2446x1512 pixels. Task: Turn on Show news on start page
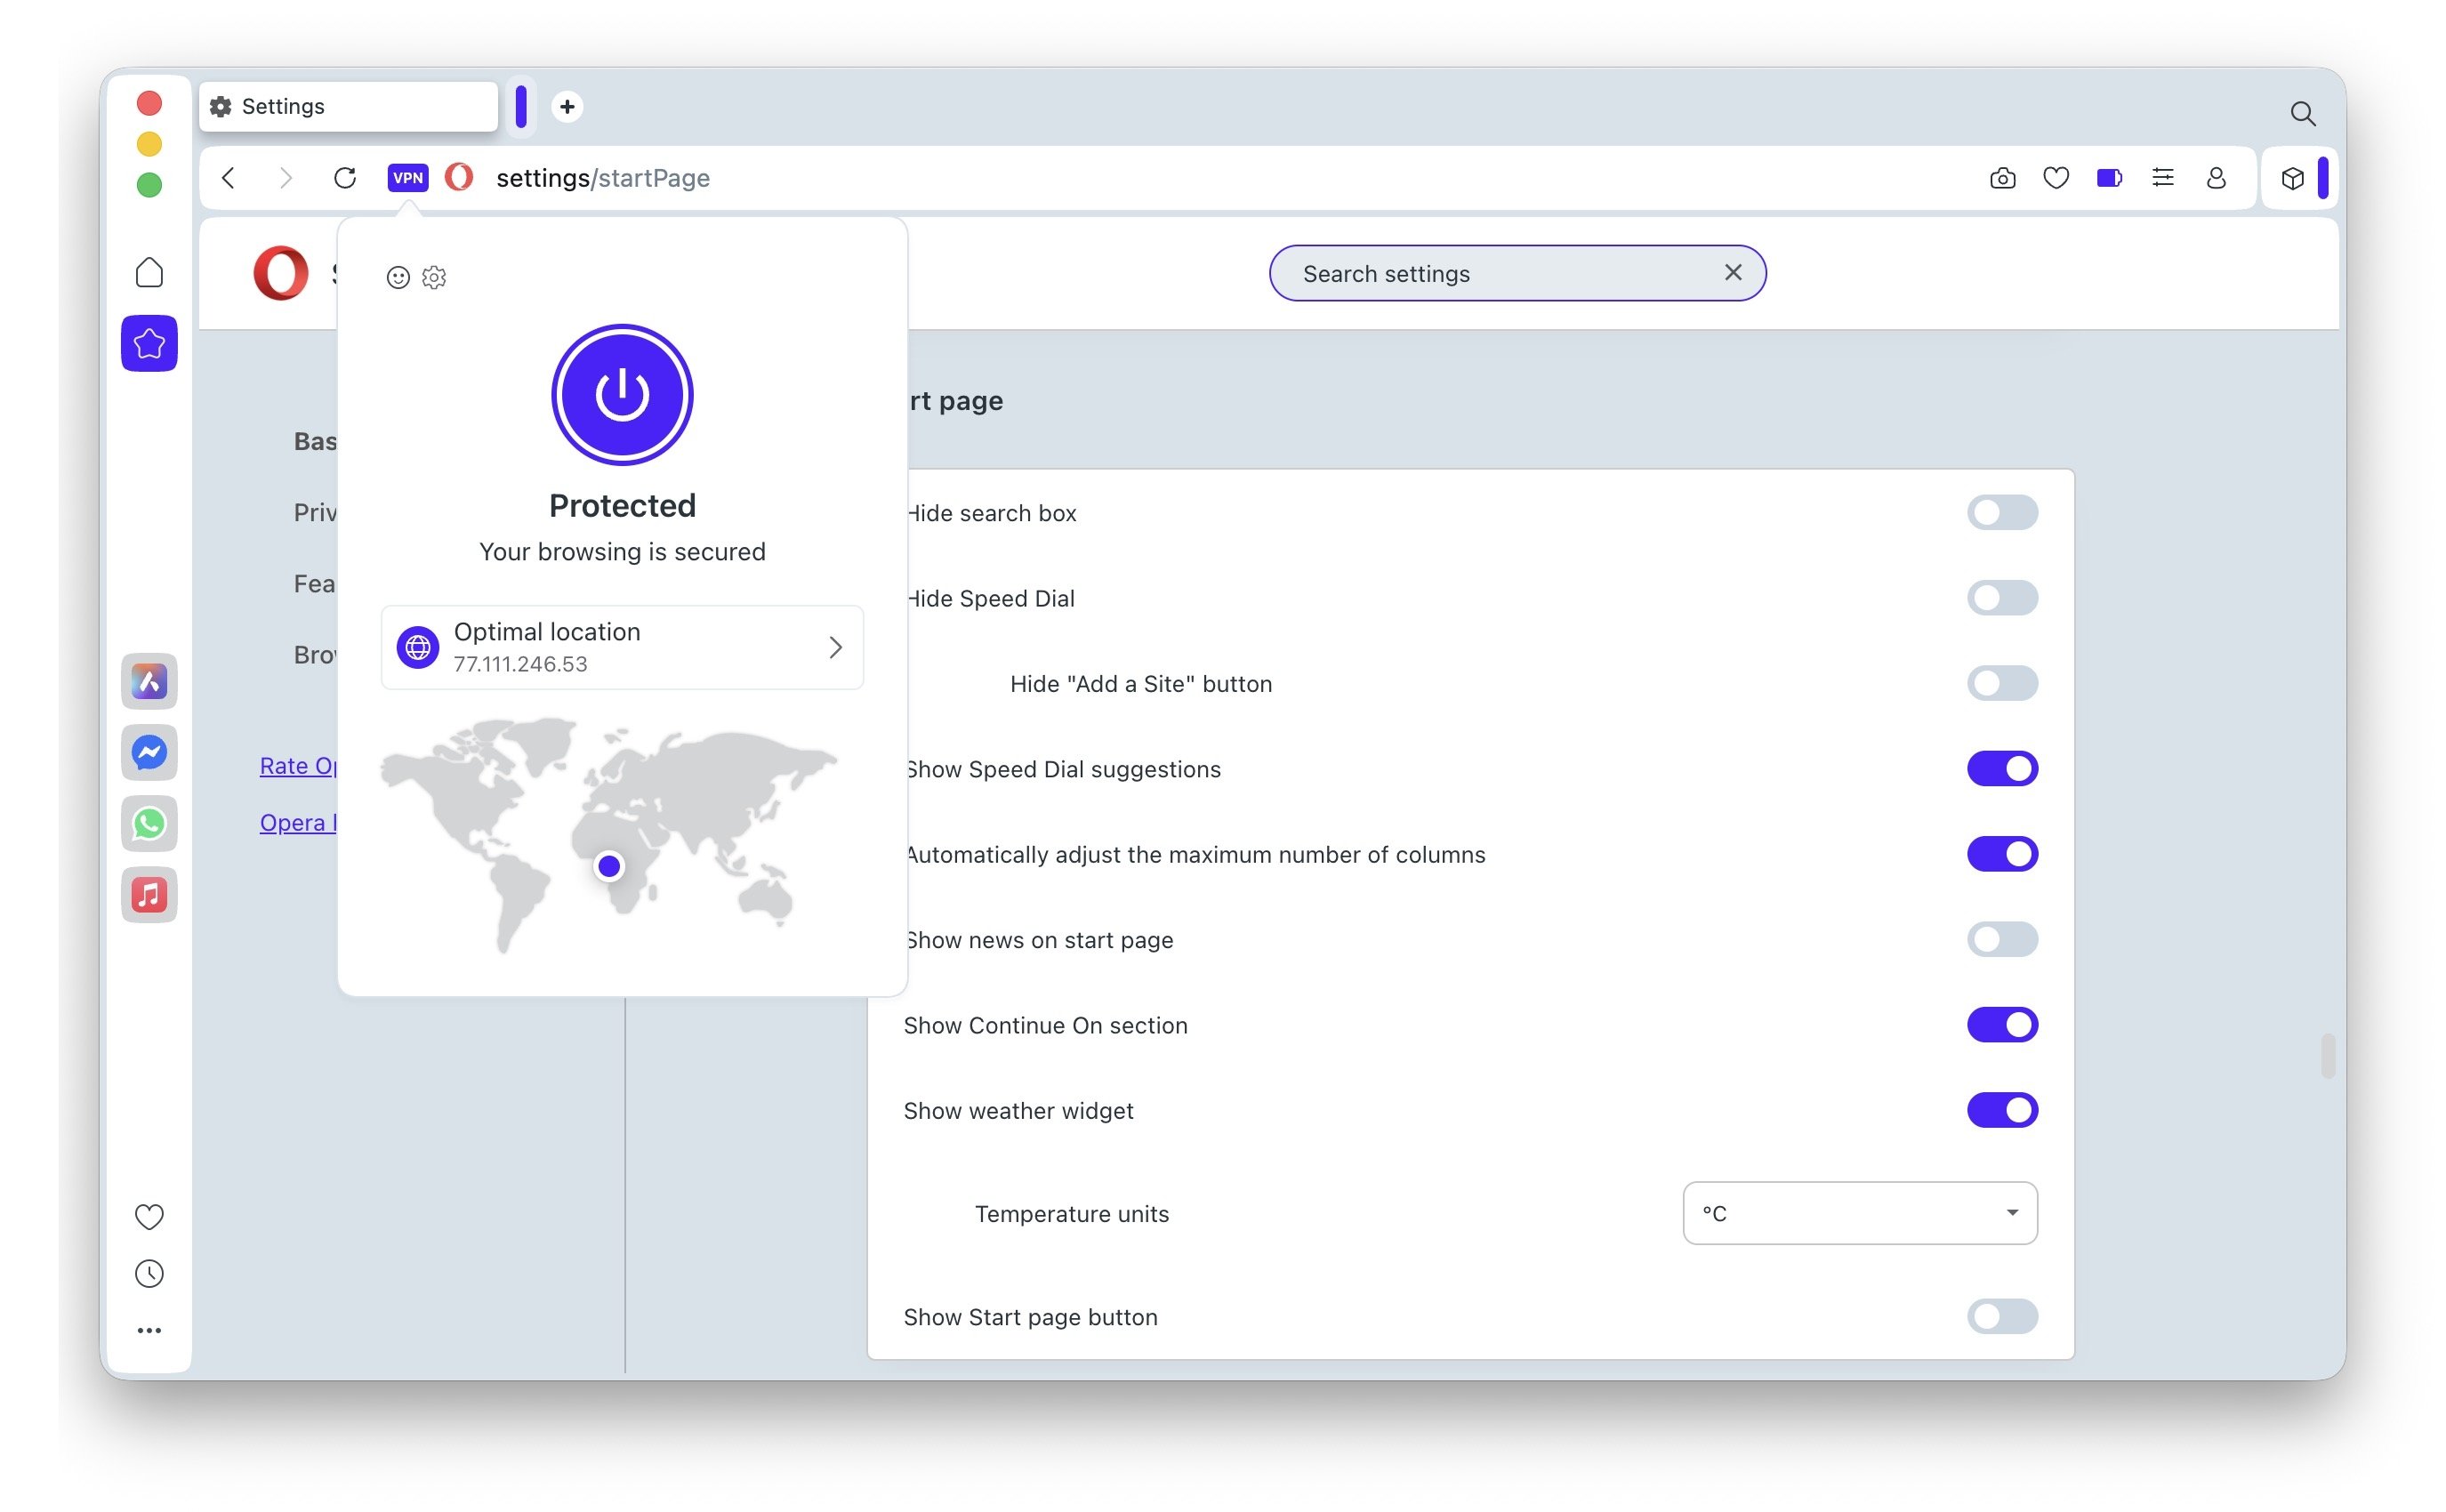pos(2001,939)
